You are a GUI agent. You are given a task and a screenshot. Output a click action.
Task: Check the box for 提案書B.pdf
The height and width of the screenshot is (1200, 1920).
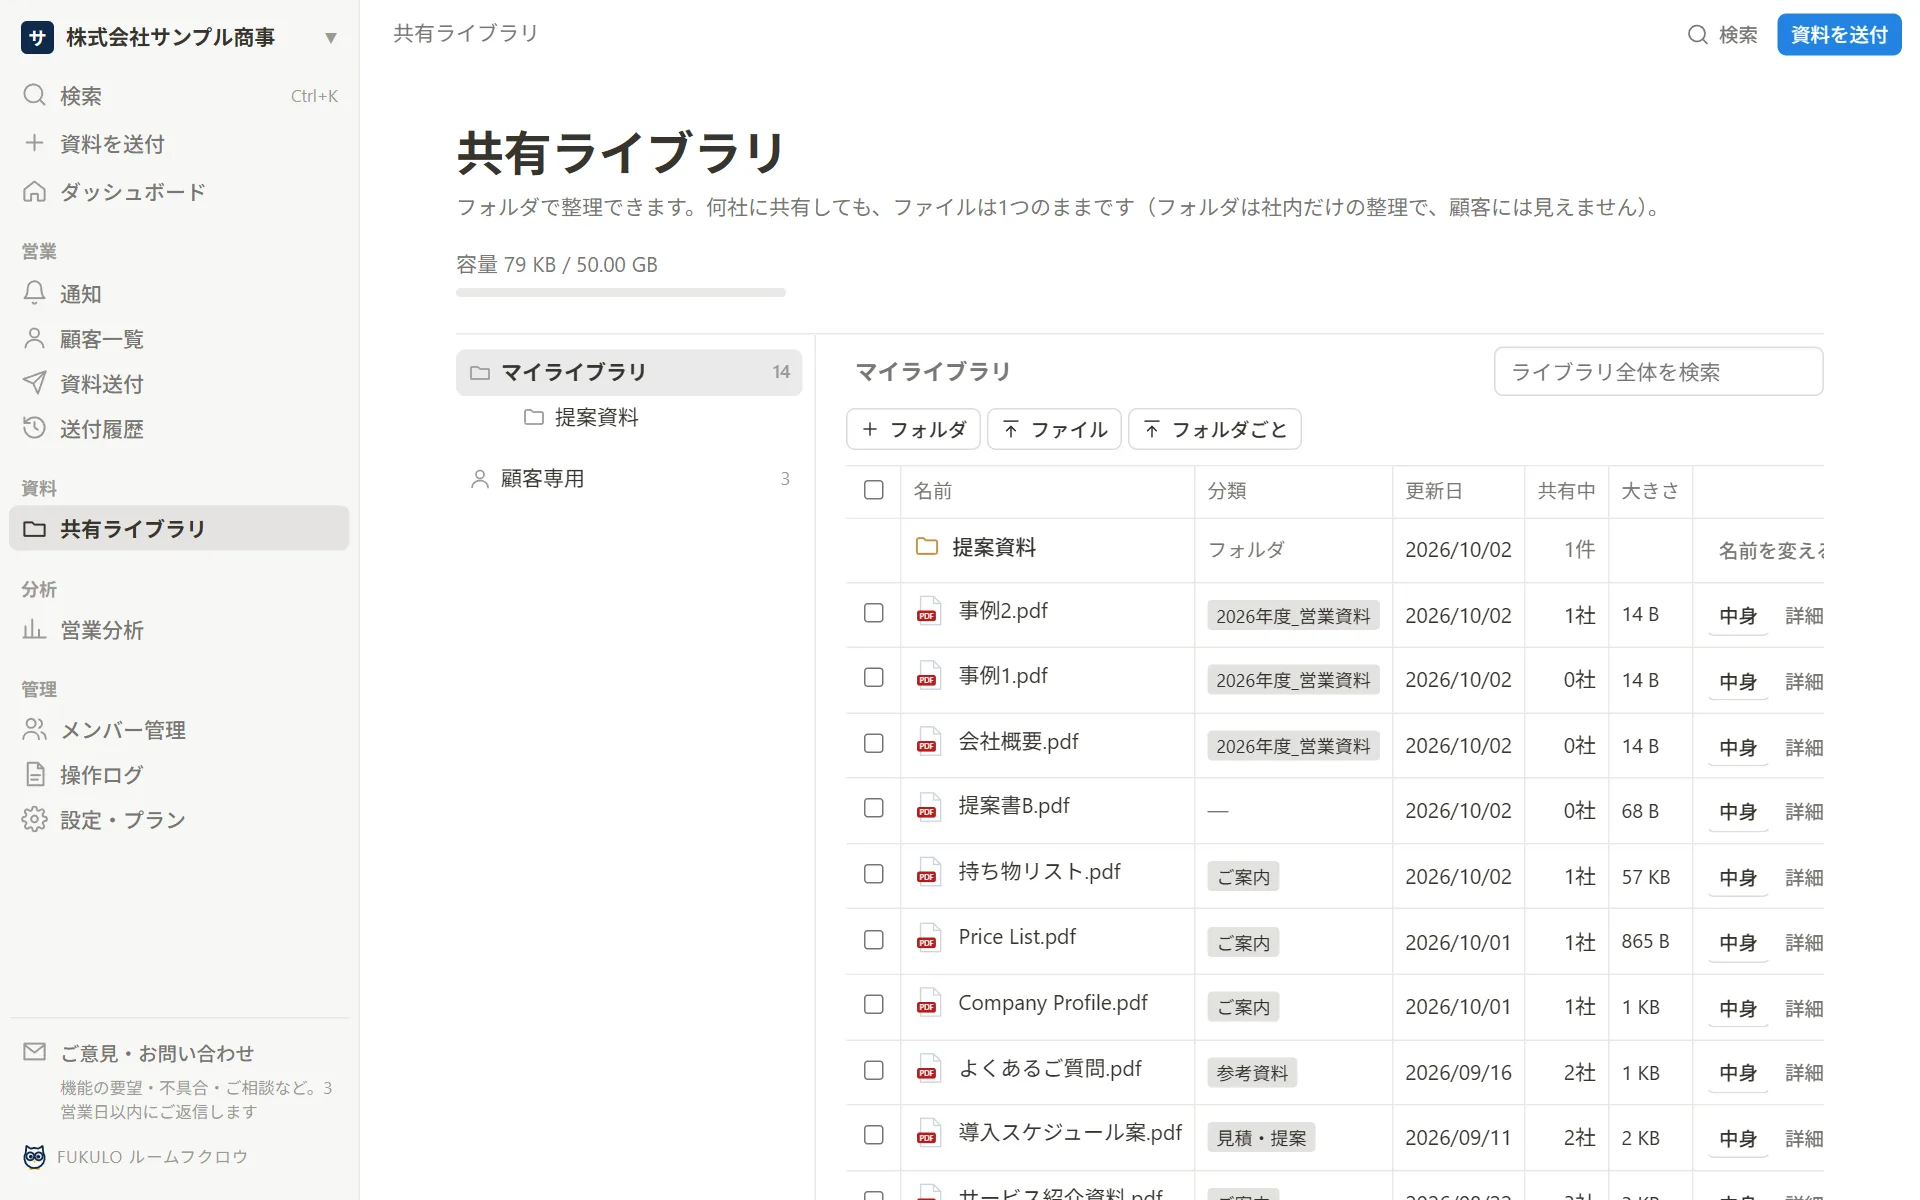coord(874,808)
